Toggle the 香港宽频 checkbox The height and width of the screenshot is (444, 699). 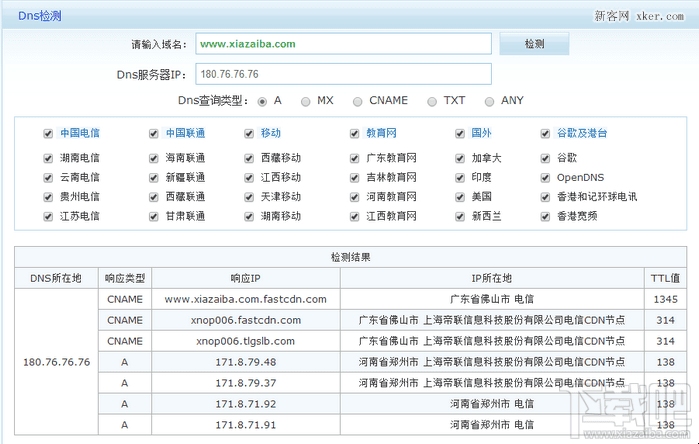pyautogui.click(x=545, y=216)
